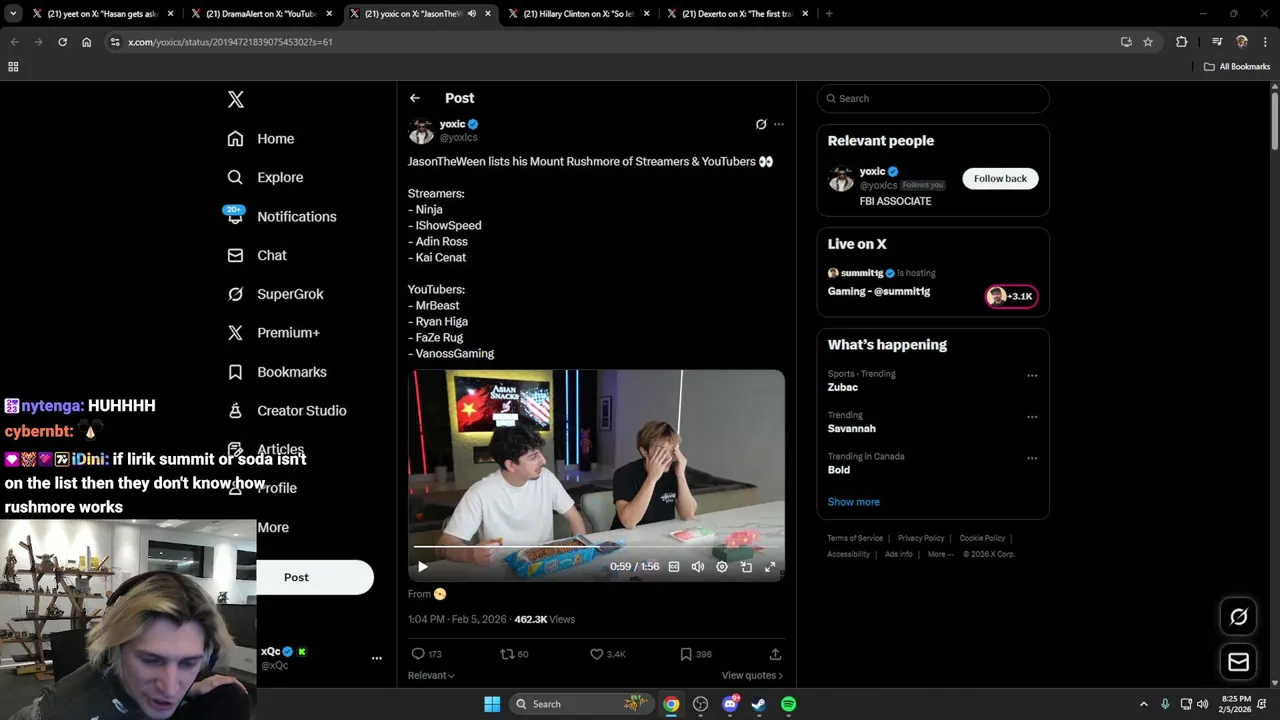The height and width of the screenshot is (720, 1280).
Task: Click the video progress bar
Action: click(x=596, y=547)
